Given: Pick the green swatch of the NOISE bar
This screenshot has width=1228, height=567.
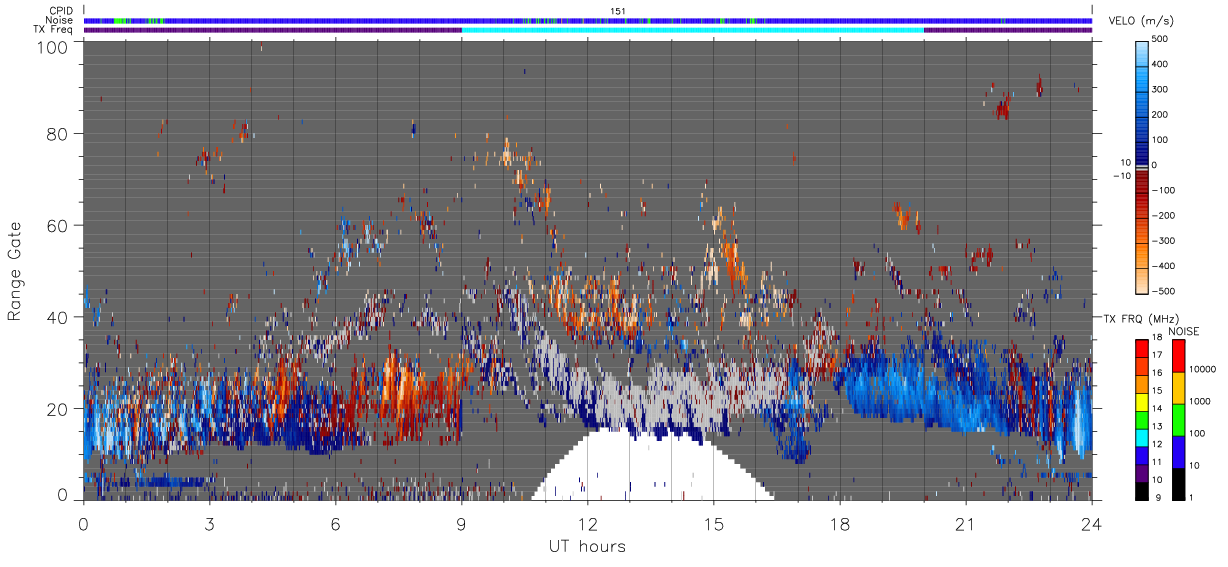Looking at the screenshot, I should 1178,419.
